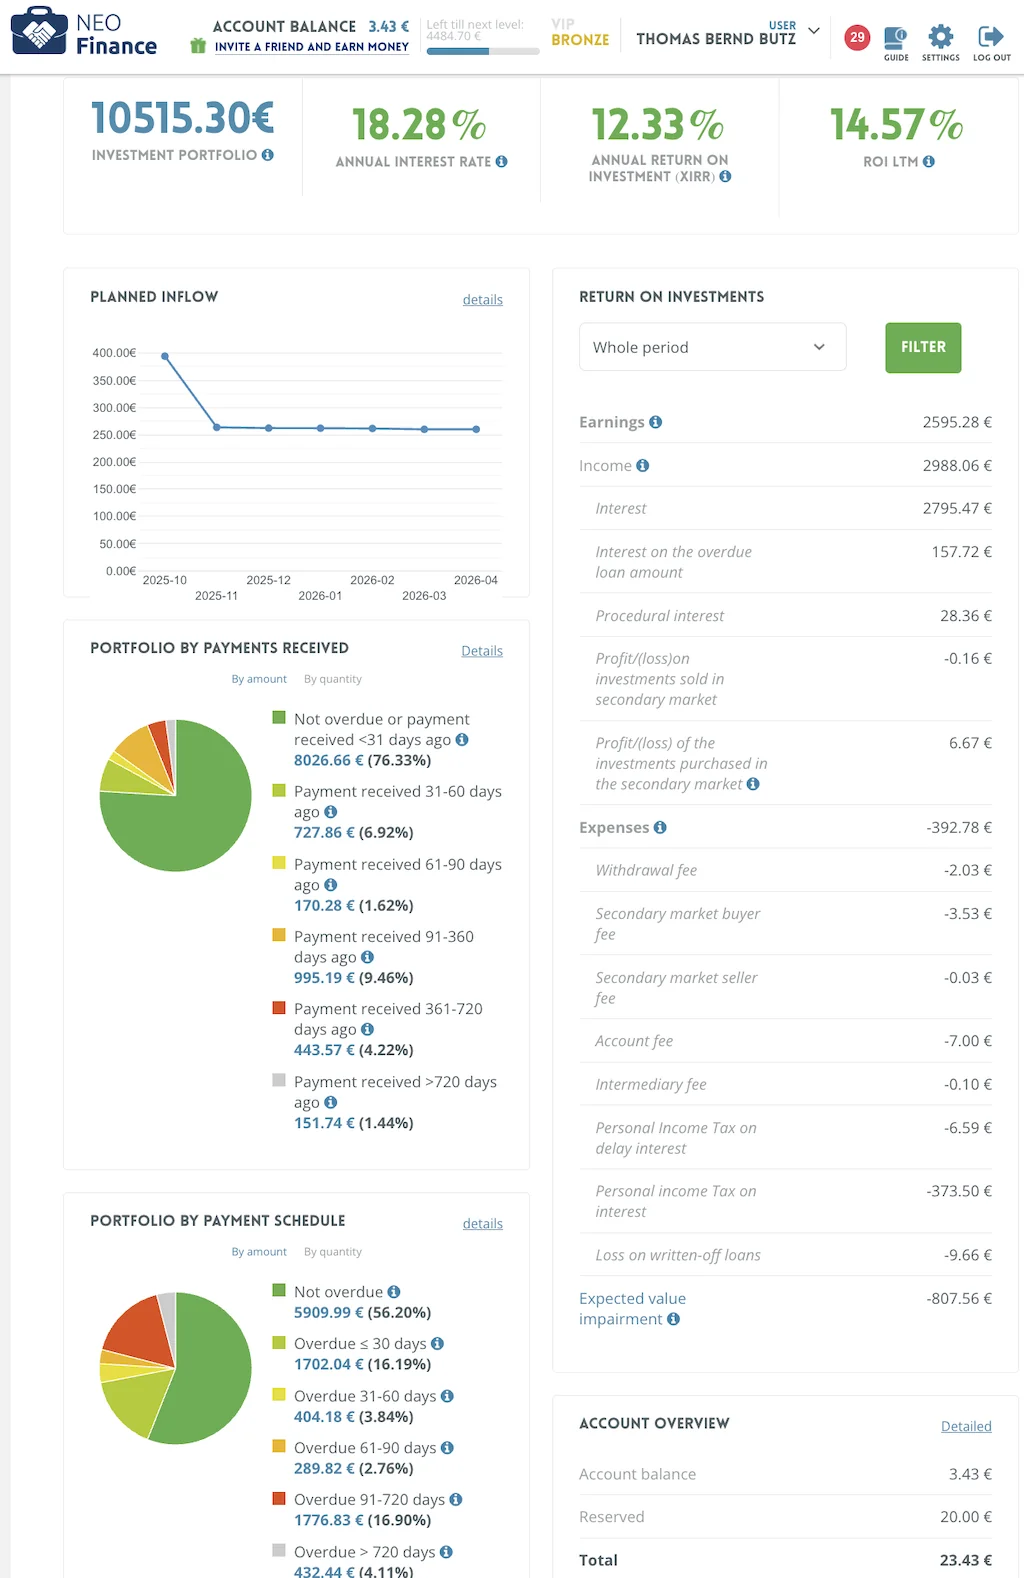The width and height of the screenshot is (1024, 1578).
Task: Click the info icon beside Earnings
Action: [656, 422]
